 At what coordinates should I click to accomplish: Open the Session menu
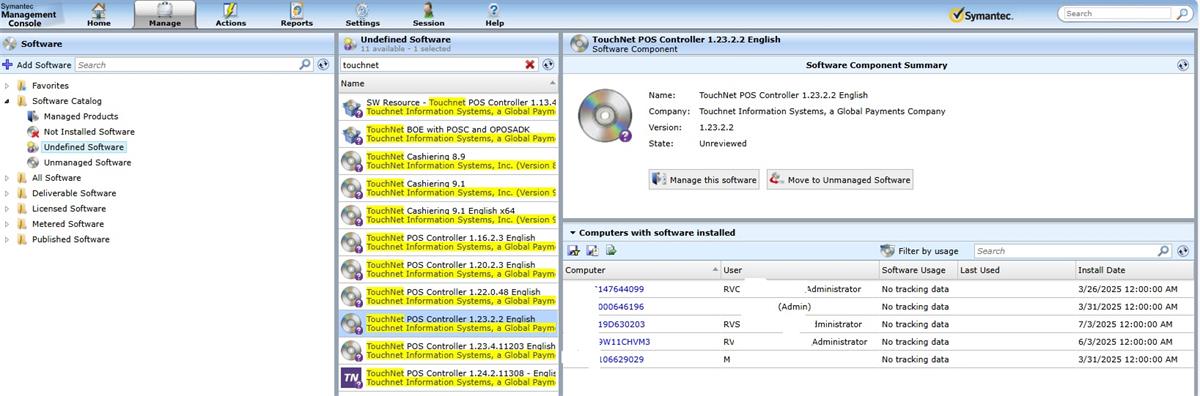428,14
